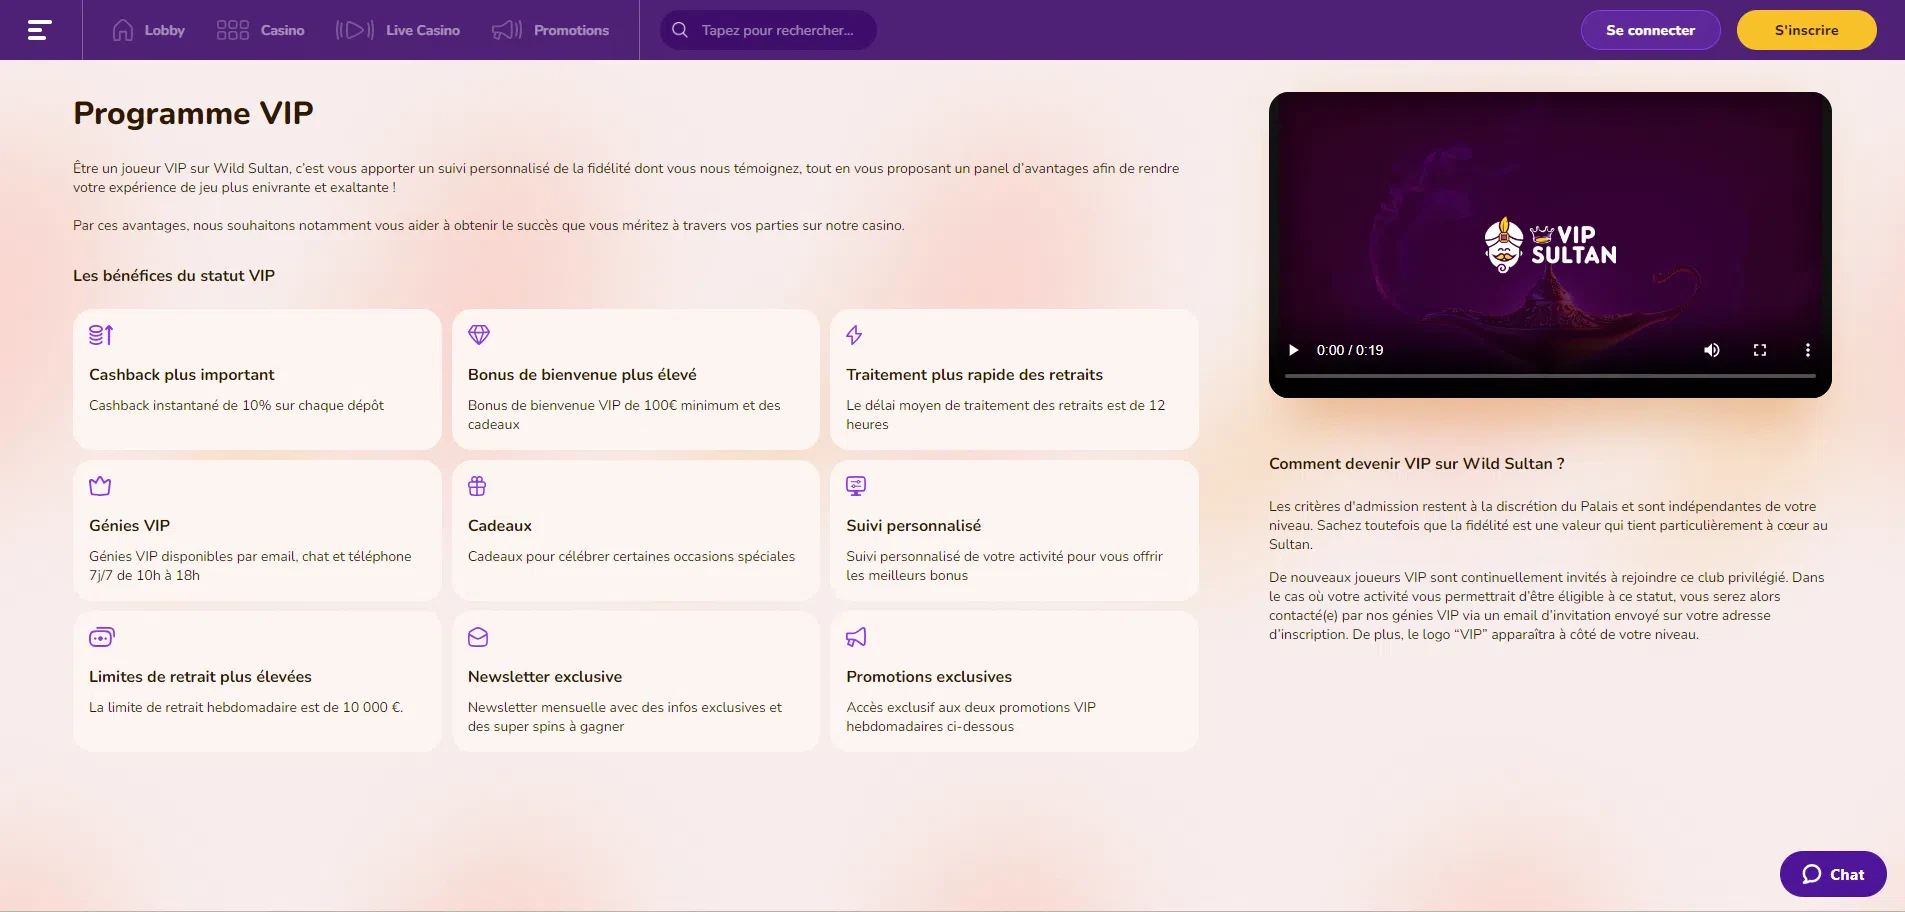This screenshot has height=912, width=1905.
Task: Click Limites de retrait plus élevées title
Action: [x=200, y=676]
